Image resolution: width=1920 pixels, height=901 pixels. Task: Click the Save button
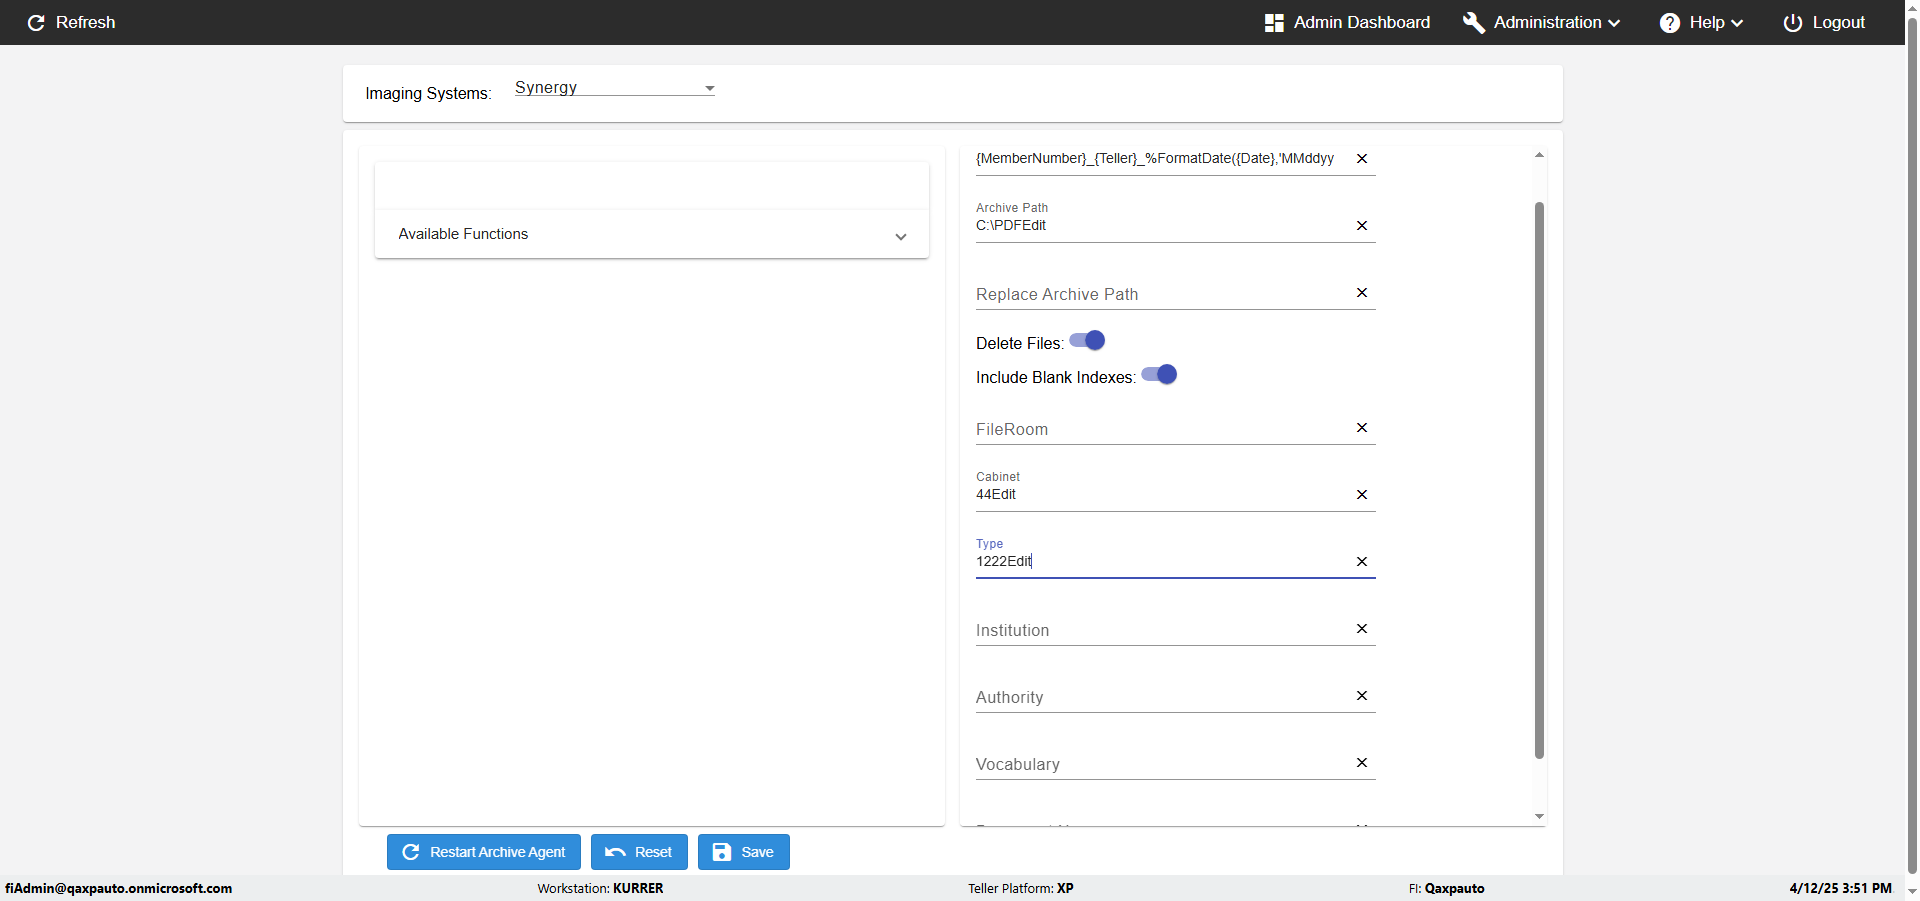(743, 852)
